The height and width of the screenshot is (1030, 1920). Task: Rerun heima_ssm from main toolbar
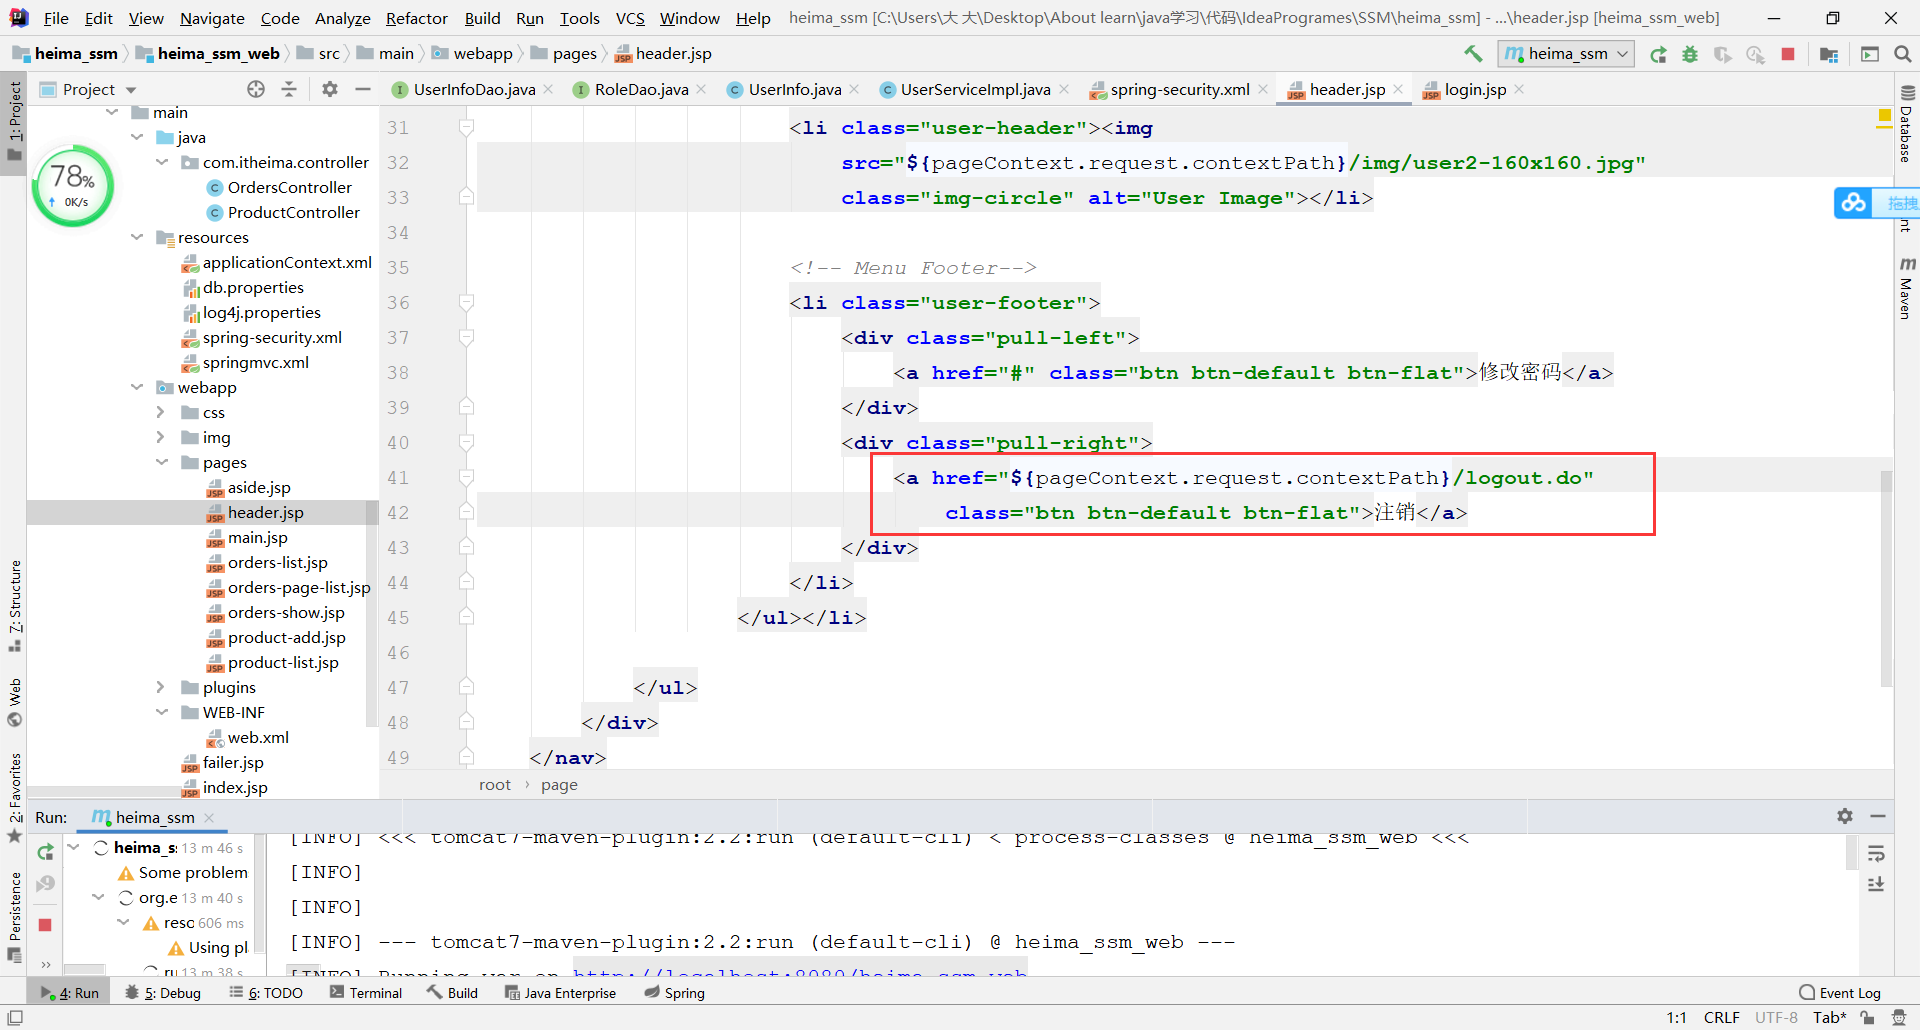(1658, 54)
